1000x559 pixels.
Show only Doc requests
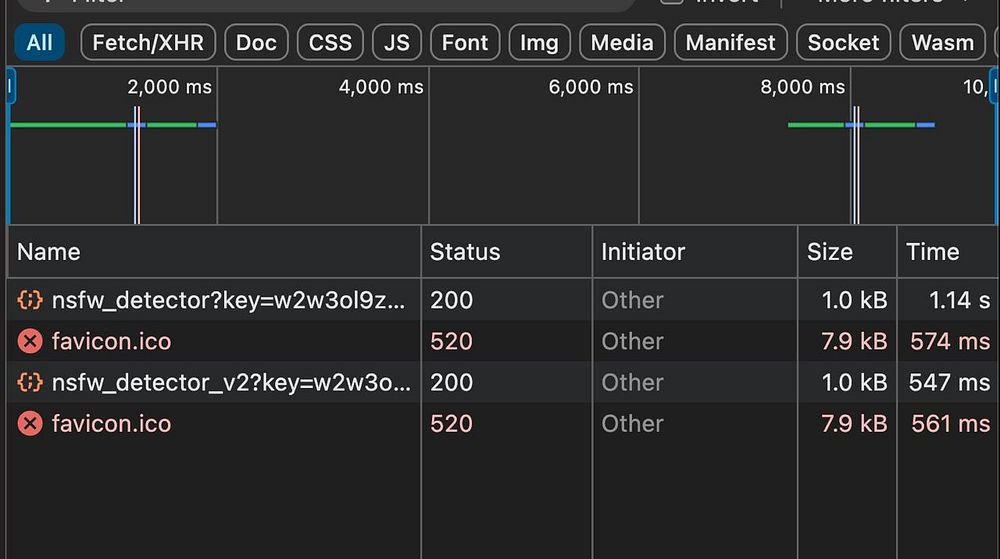[x=257, y=43]
